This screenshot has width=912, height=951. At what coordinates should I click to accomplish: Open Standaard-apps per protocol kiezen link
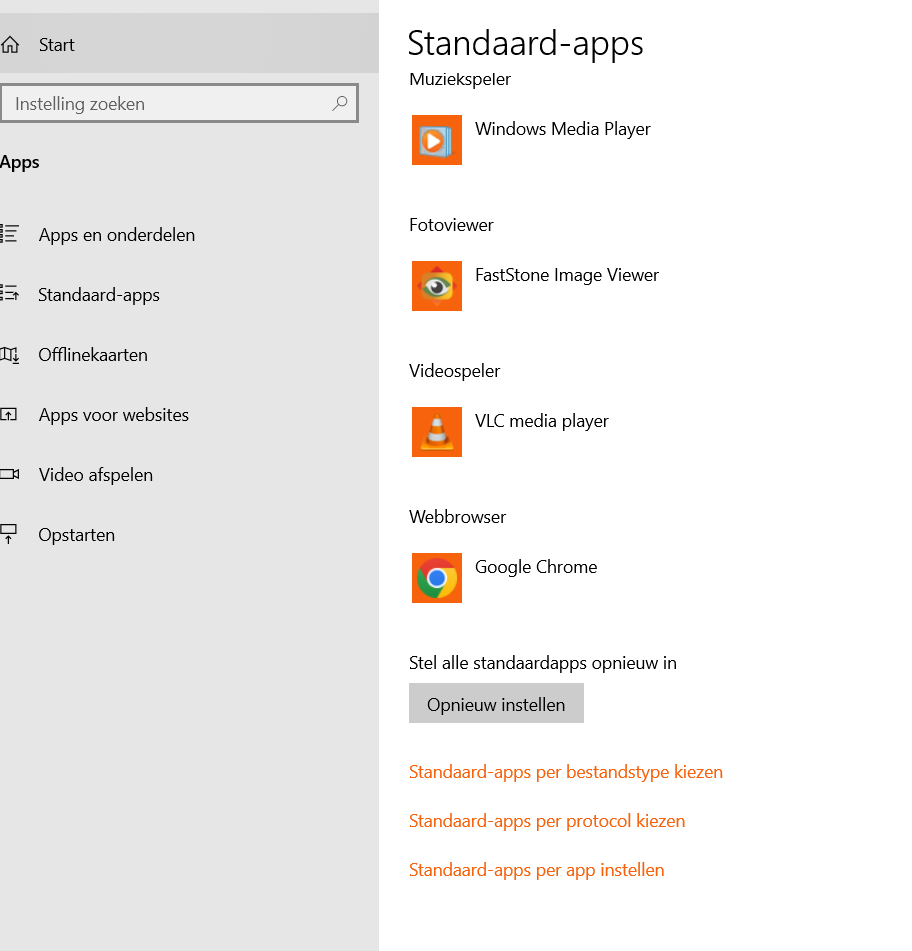tap(547, 821)
